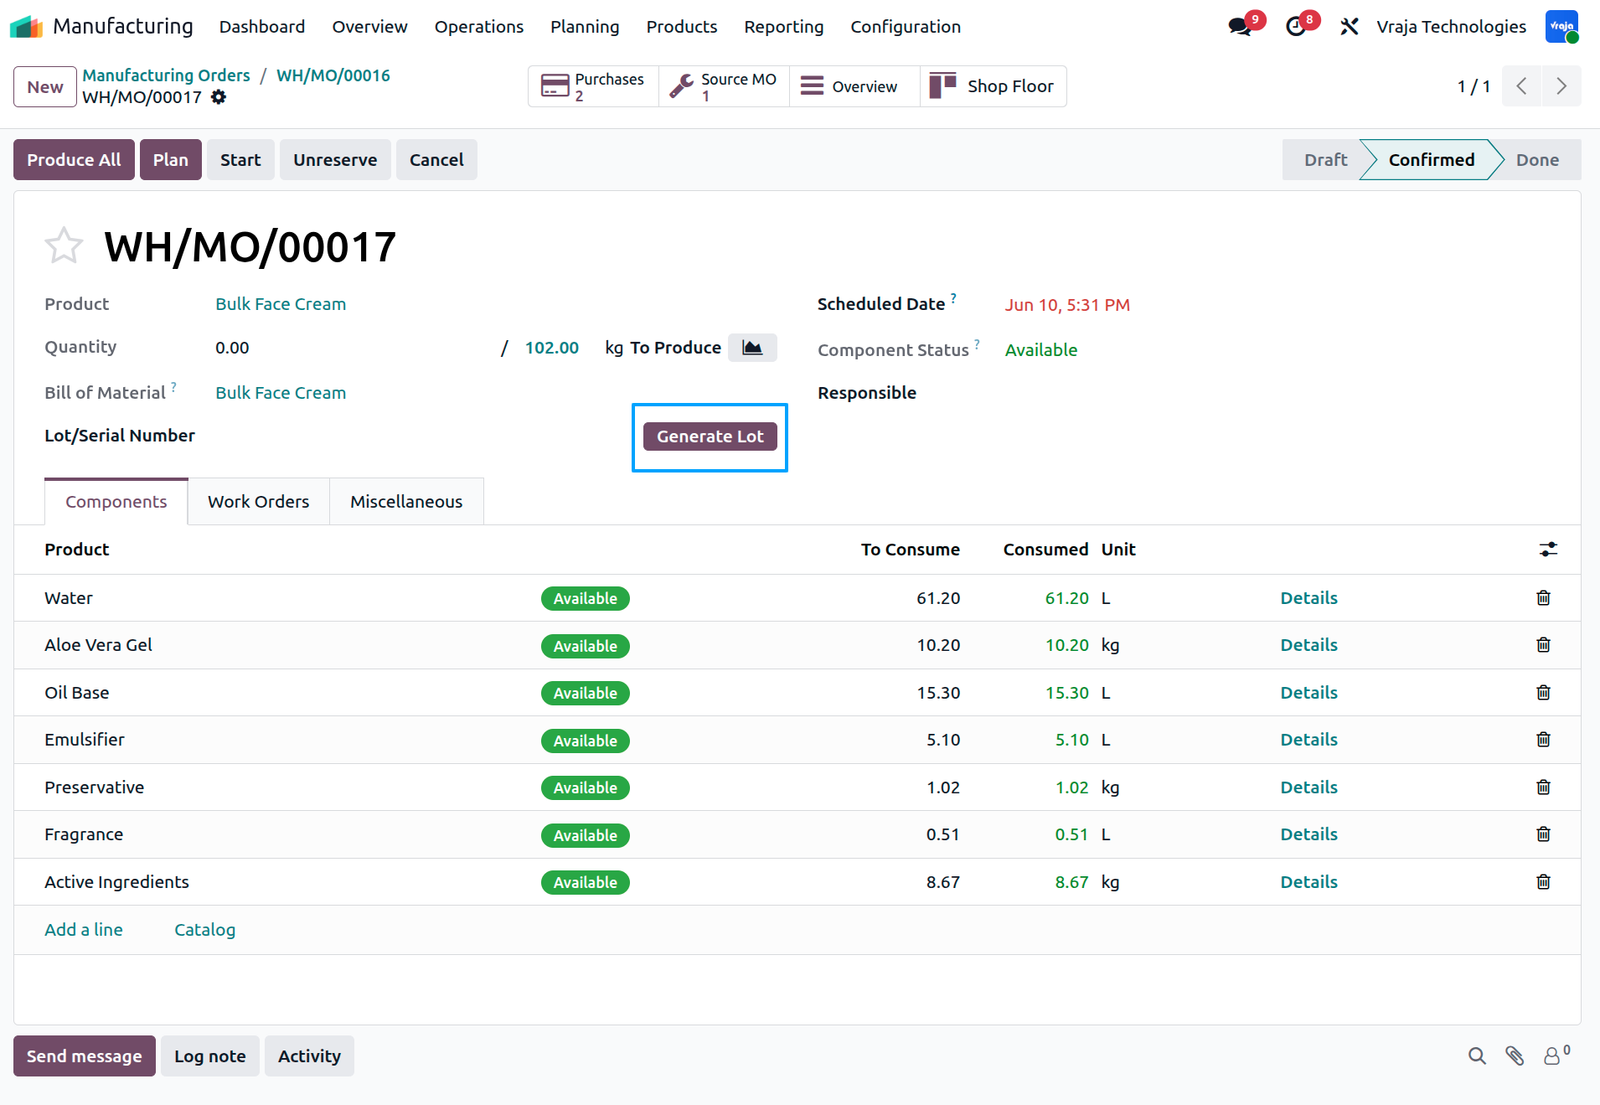Open the user avatar menu
Image resolution: width=1600 pixels, height=1105 pixels.
1562,27
